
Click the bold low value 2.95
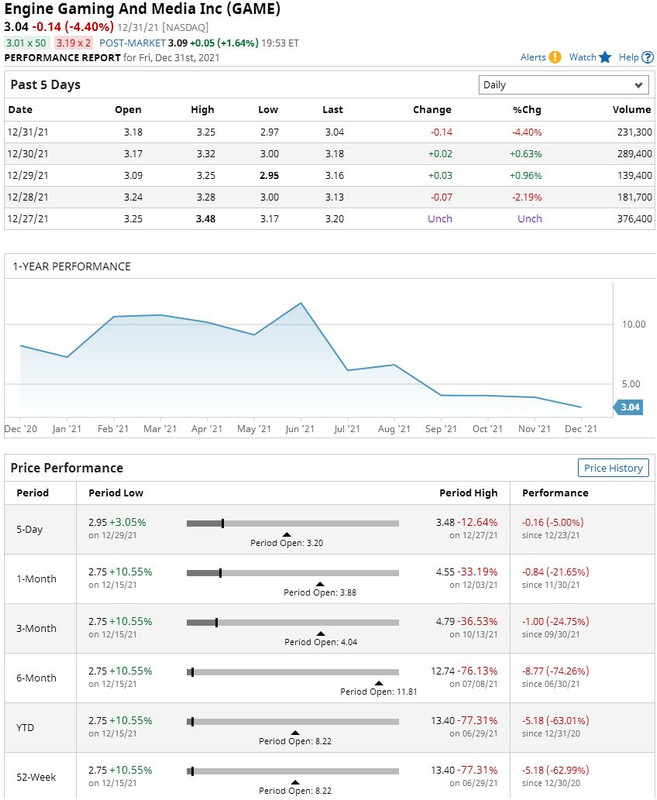[x=269, y=176]
